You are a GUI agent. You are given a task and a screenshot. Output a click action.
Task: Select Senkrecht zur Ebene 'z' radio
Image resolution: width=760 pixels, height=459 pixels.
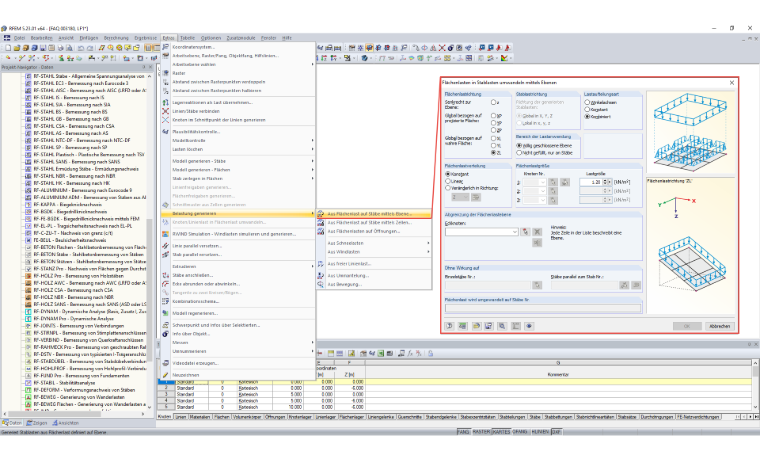tap(493, 102)
